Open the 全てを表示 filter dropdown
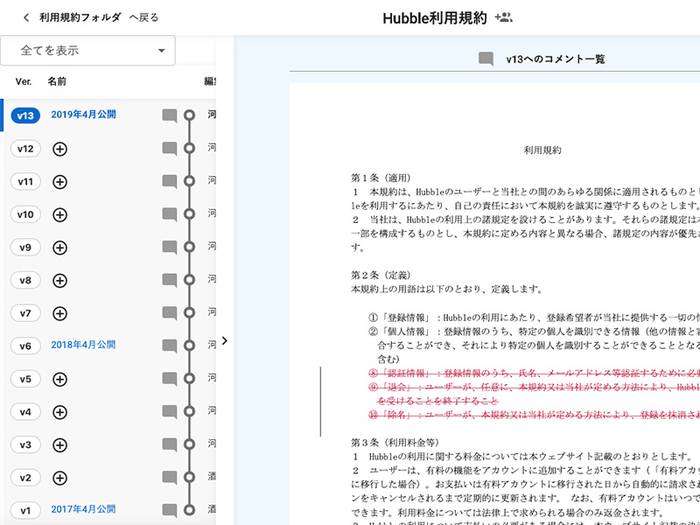Screen dimensions: 700x525 pos(88,50)
